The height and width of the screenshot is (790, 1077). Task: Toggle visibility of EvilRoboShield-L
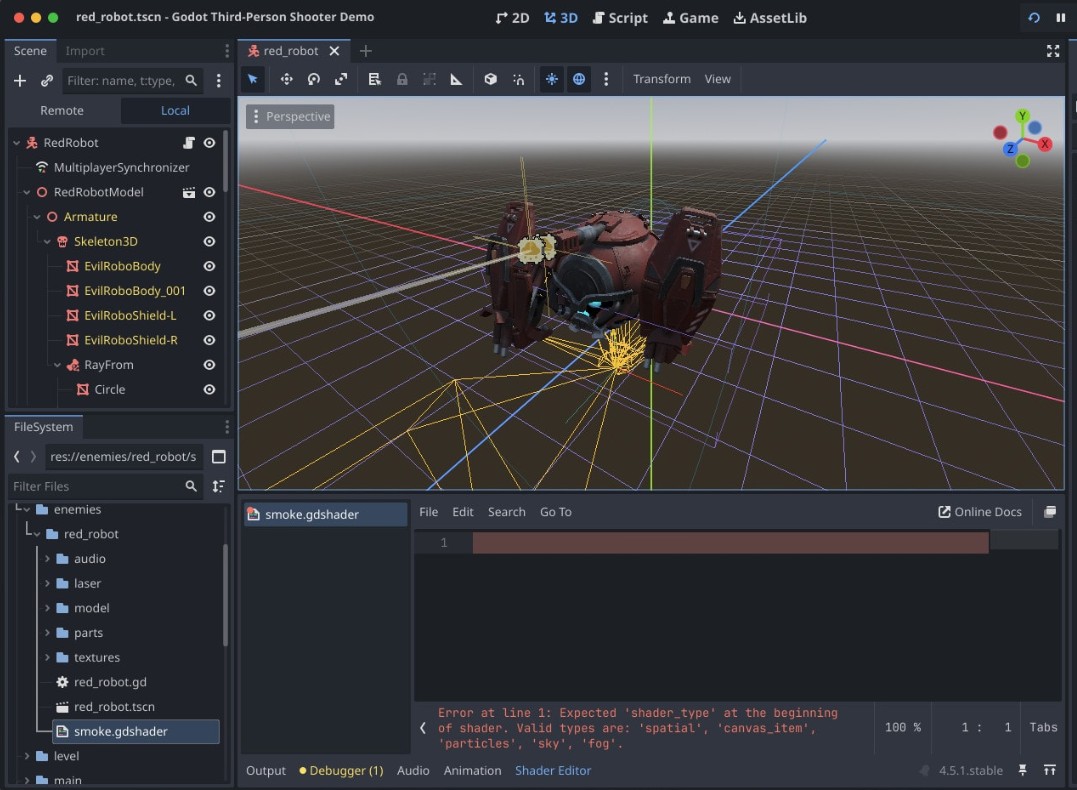click(x=210, y=315)
